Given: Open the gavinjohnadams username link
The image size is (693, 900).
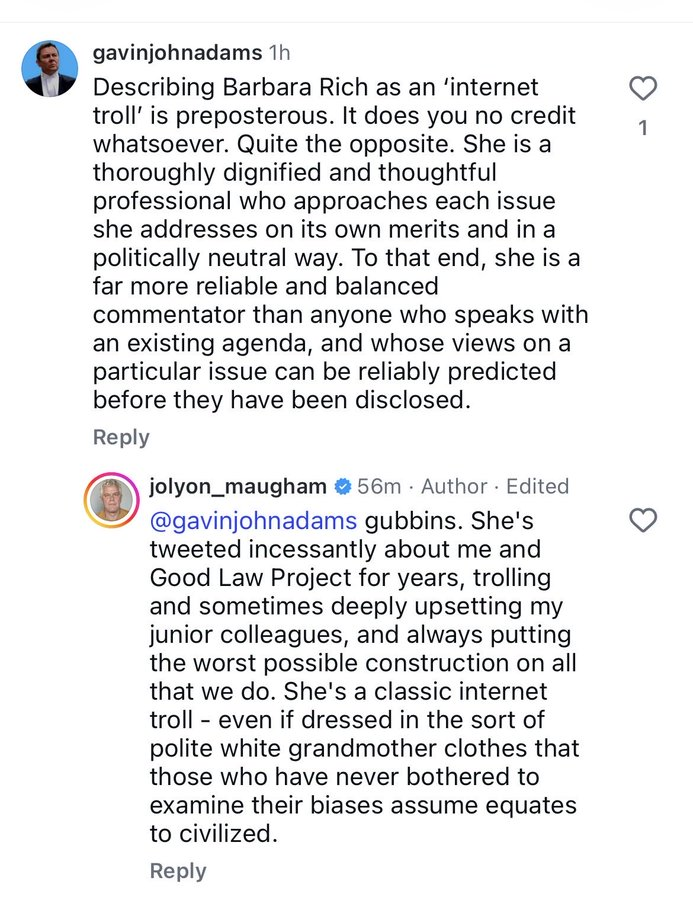Looking at the screenshot, I should click(x=177, y=53).
